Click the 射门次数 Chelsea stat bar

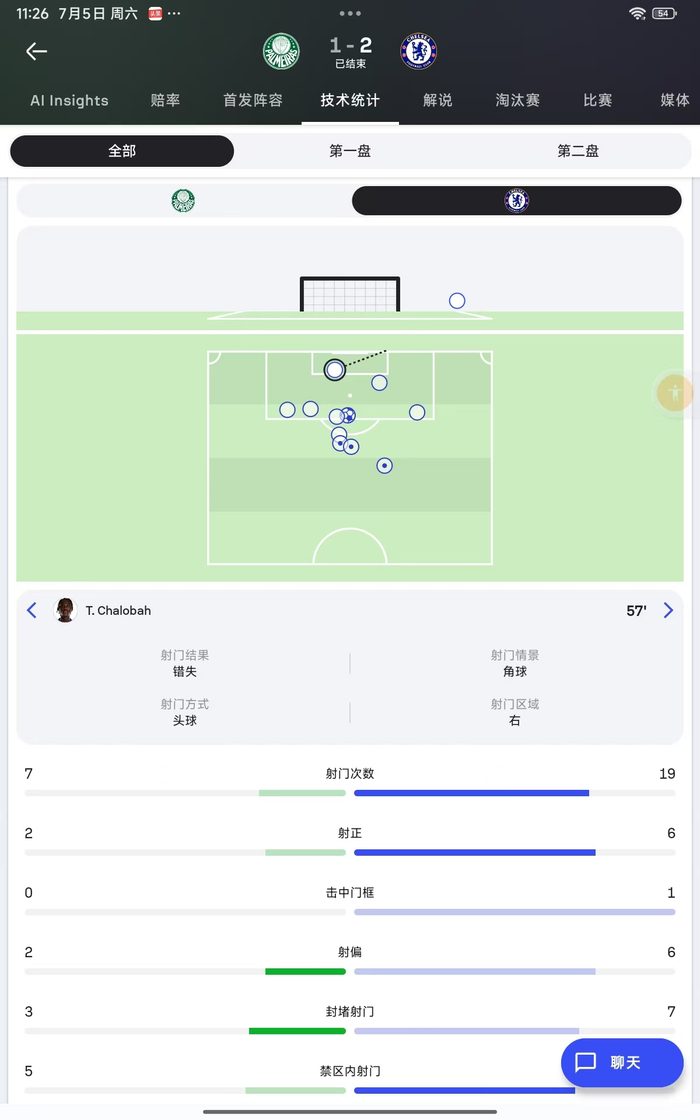click(x=471, y=793)
